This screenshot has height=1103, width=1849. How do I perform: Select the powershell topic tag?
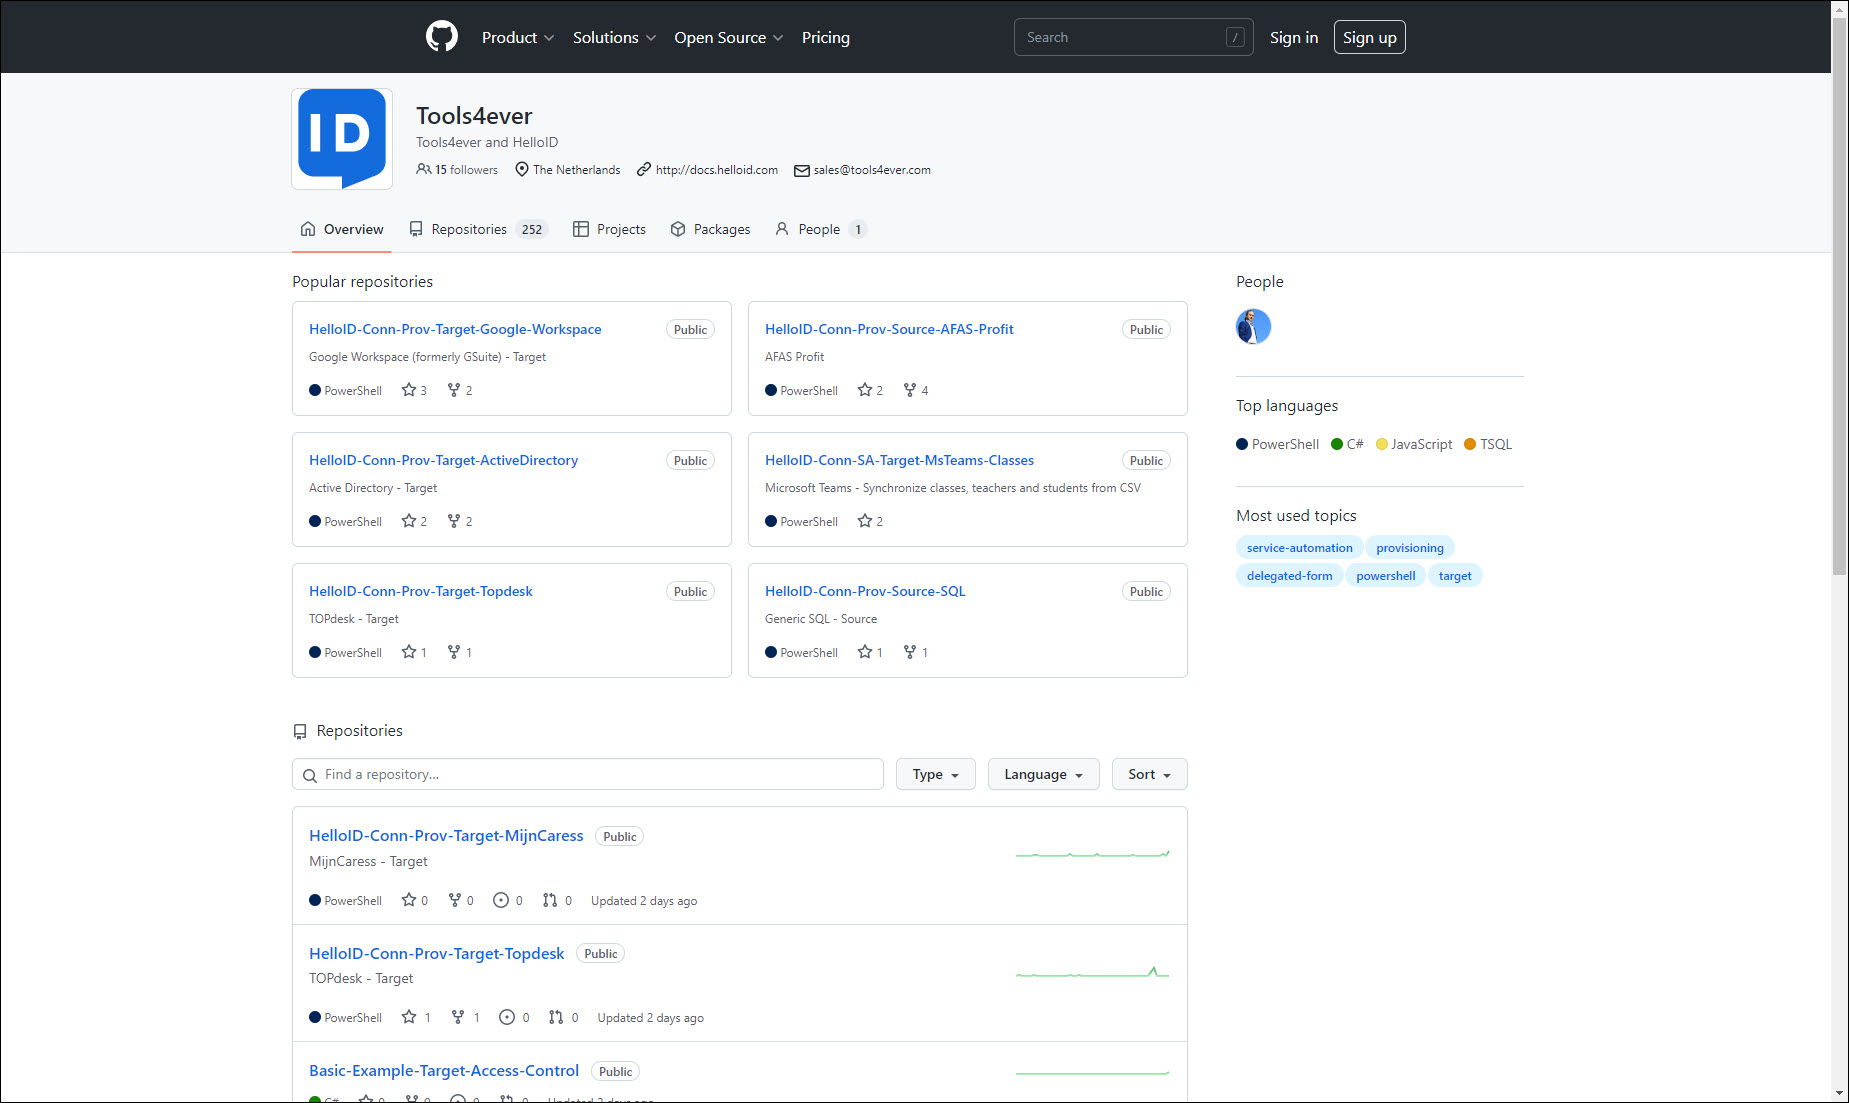(1385, 576)
